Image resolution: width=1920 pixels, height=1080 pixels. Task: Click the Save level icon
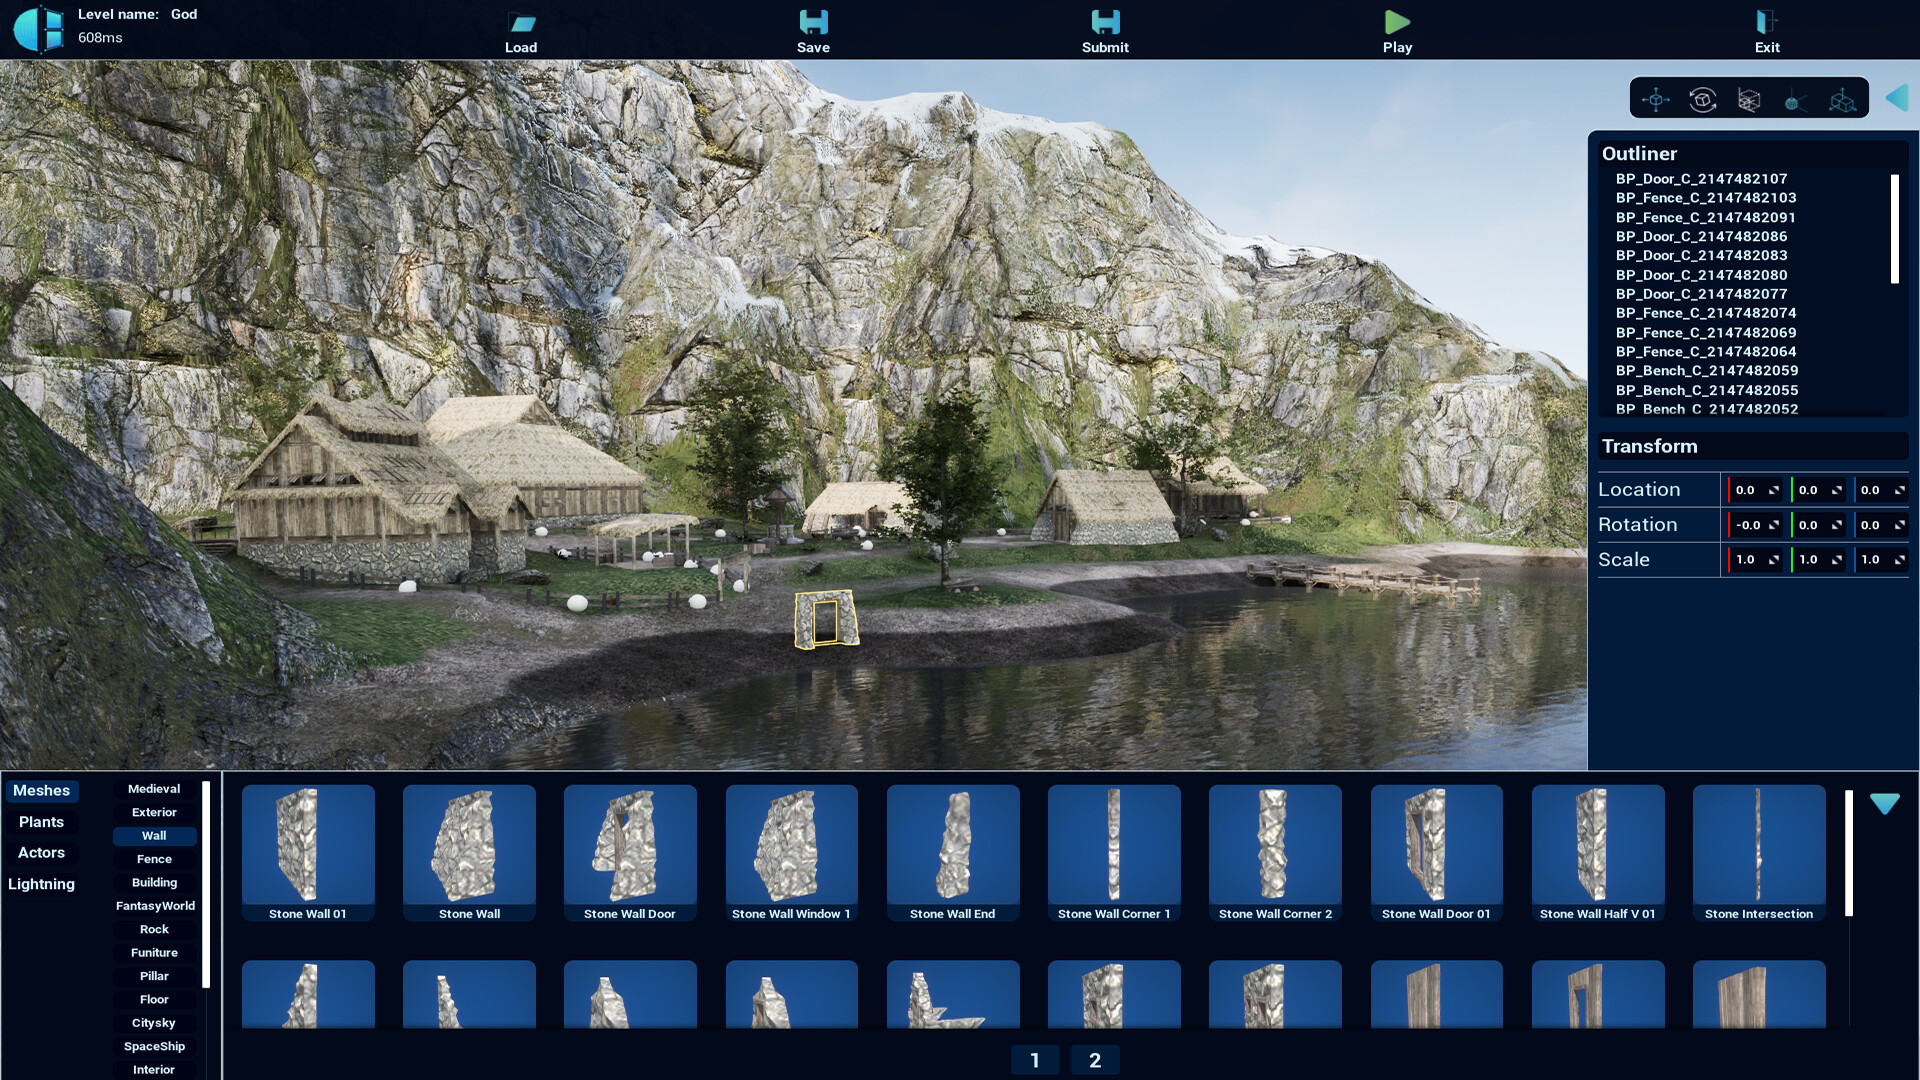pos(813,22)
